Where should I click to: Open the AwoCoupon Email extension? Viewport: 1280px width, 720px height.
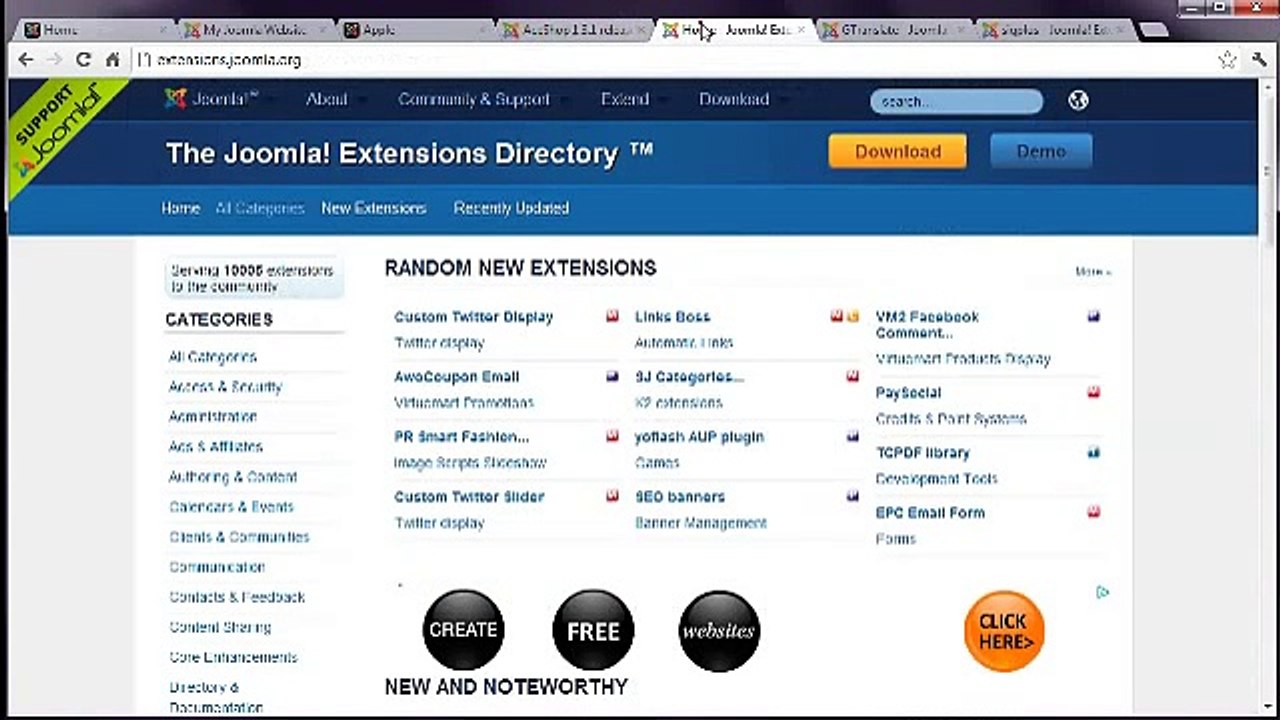(x=457, y=376)
